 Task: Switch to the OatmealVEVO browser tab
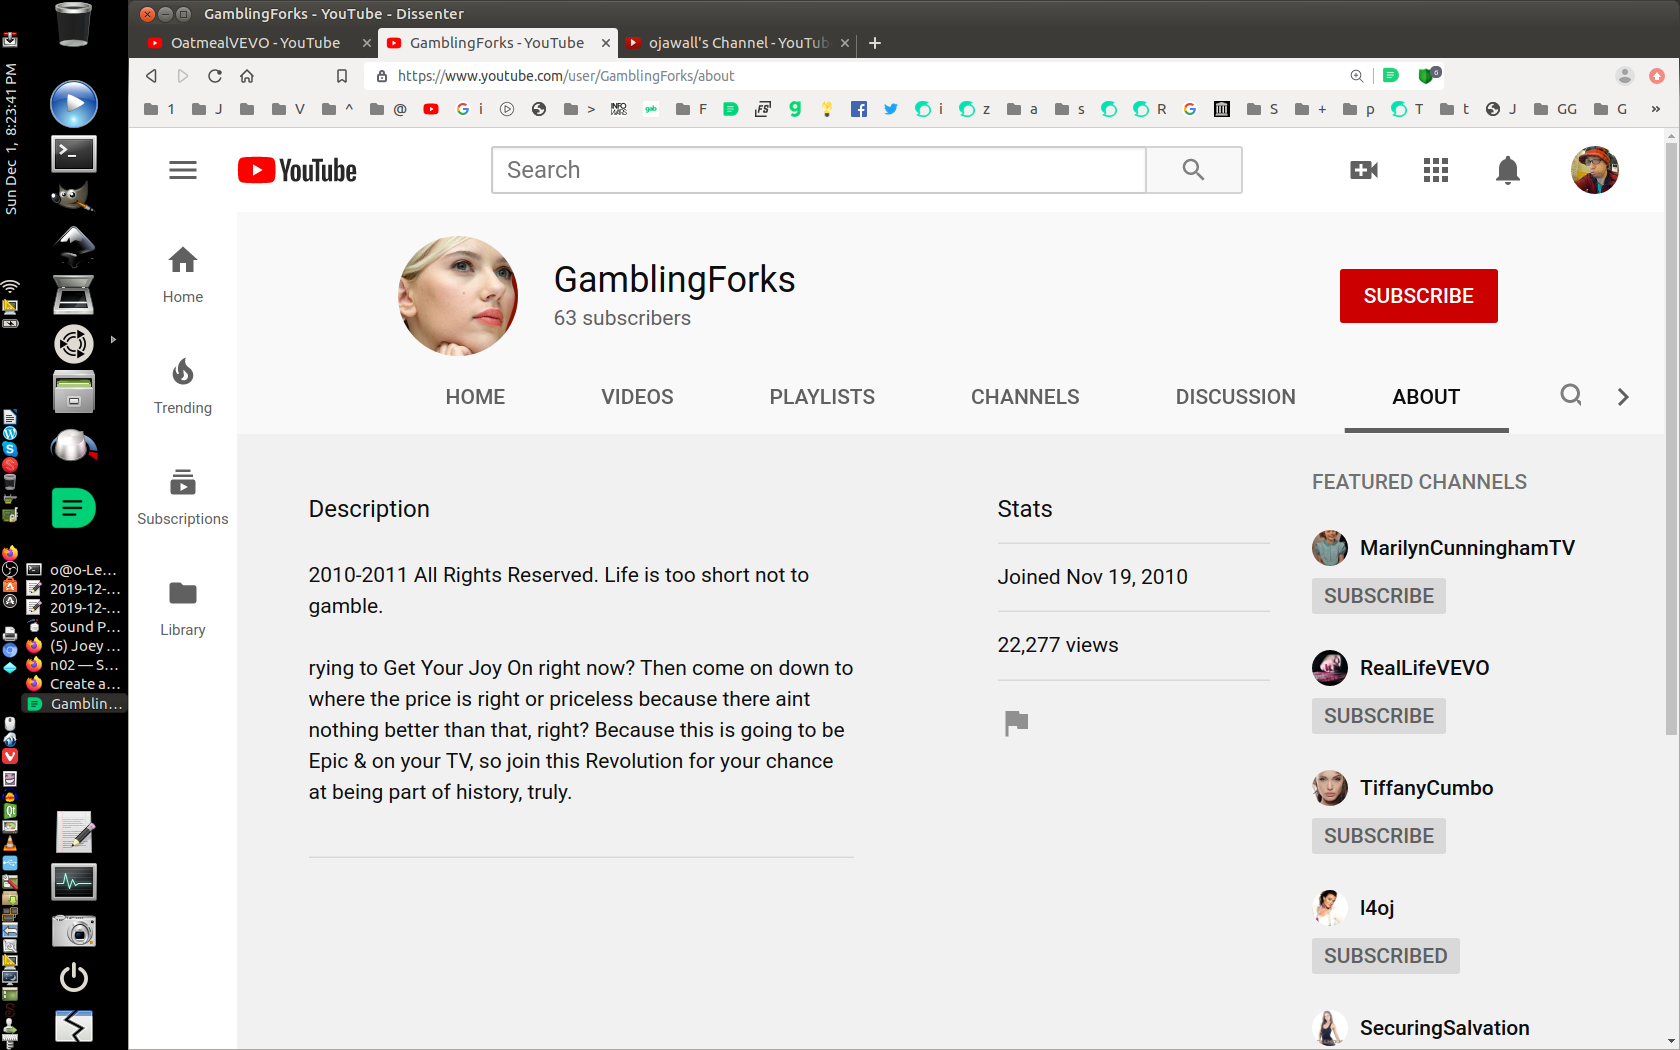pyautogui.click(x=255, y=43)
